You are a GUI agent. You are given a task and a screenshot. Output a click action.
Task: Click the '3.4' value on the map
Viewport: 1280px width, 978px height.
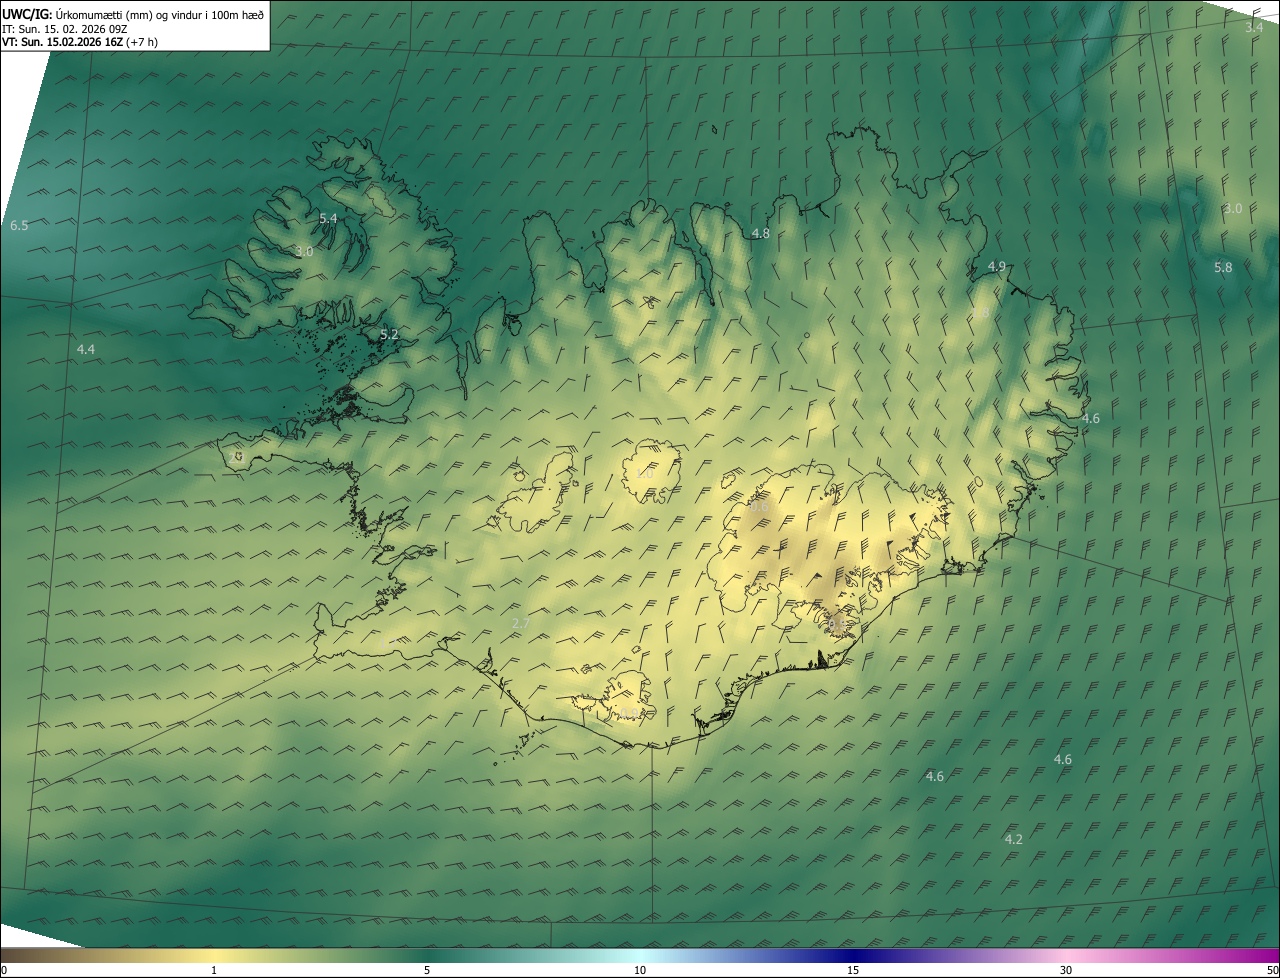coord(1254,27)
